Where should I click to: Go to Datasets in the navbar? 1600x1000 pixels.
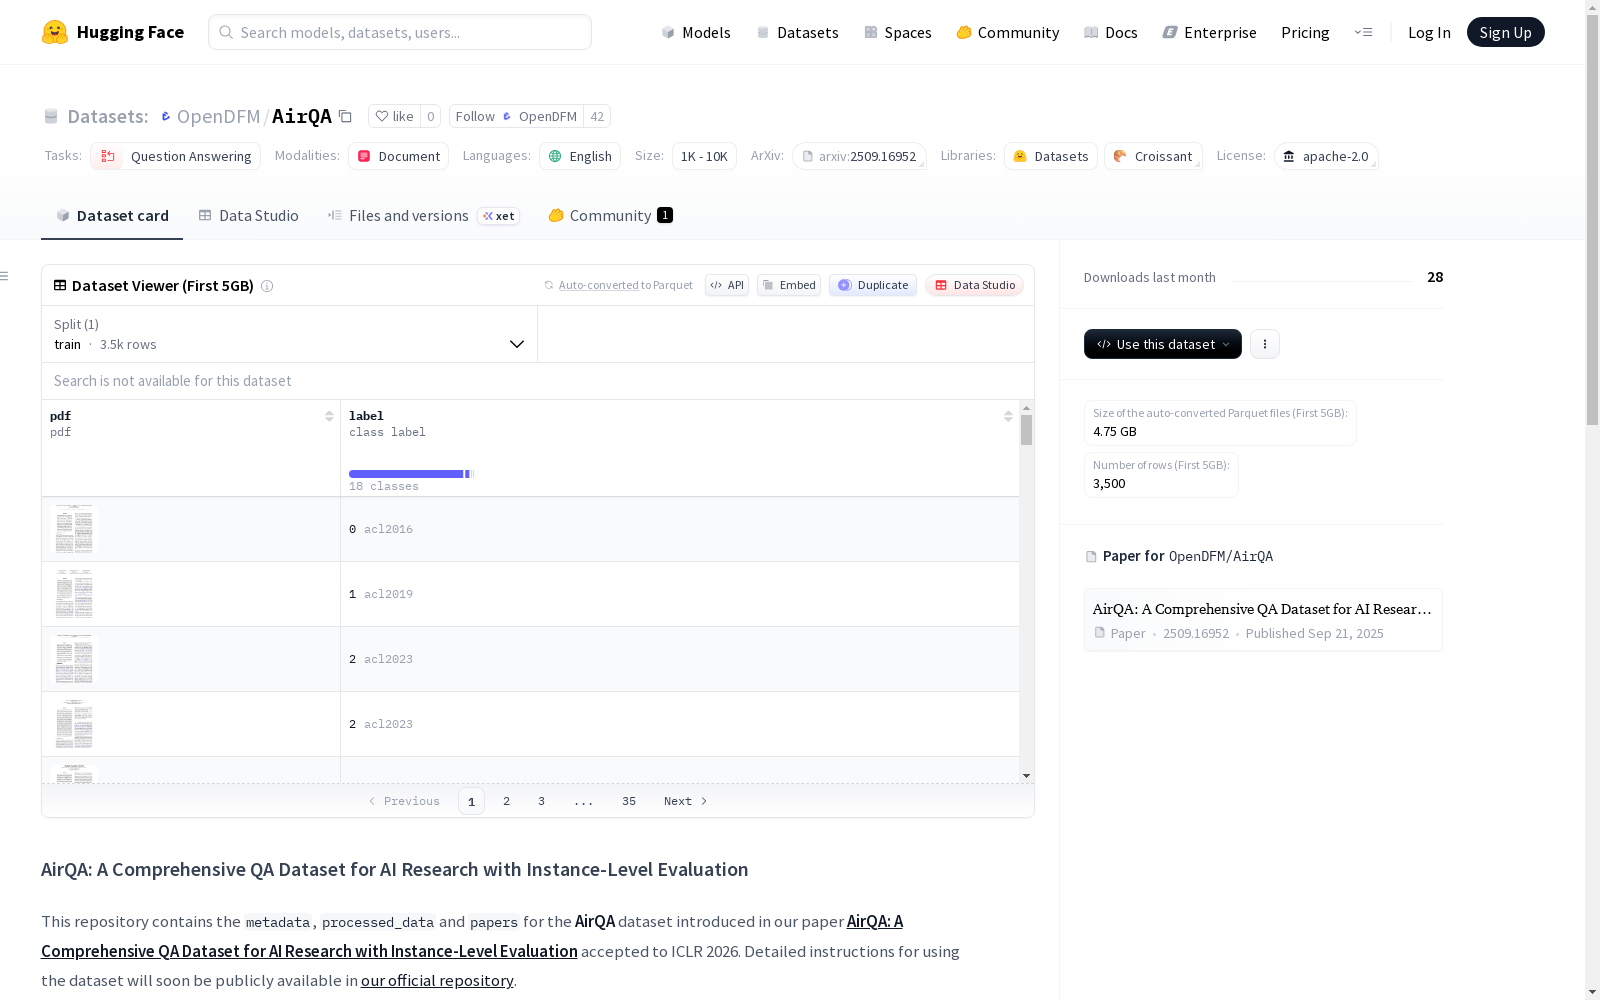click(797, 32)
